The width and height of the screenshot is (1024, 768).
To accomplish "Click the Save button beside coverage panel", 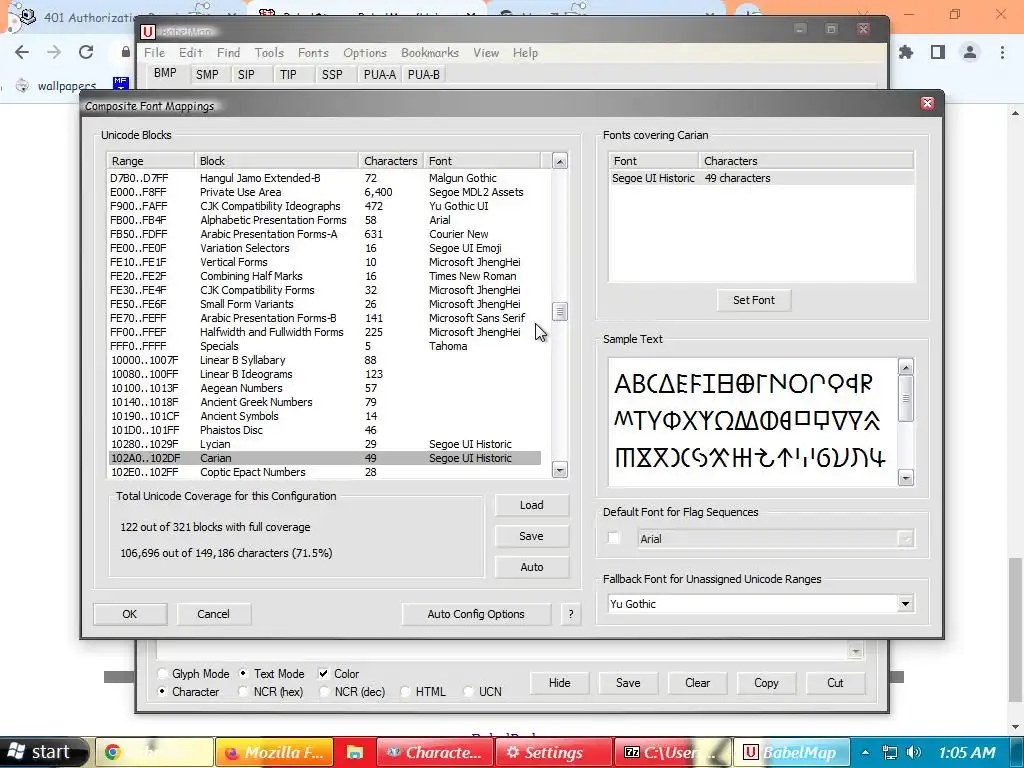I will (532, 536).
